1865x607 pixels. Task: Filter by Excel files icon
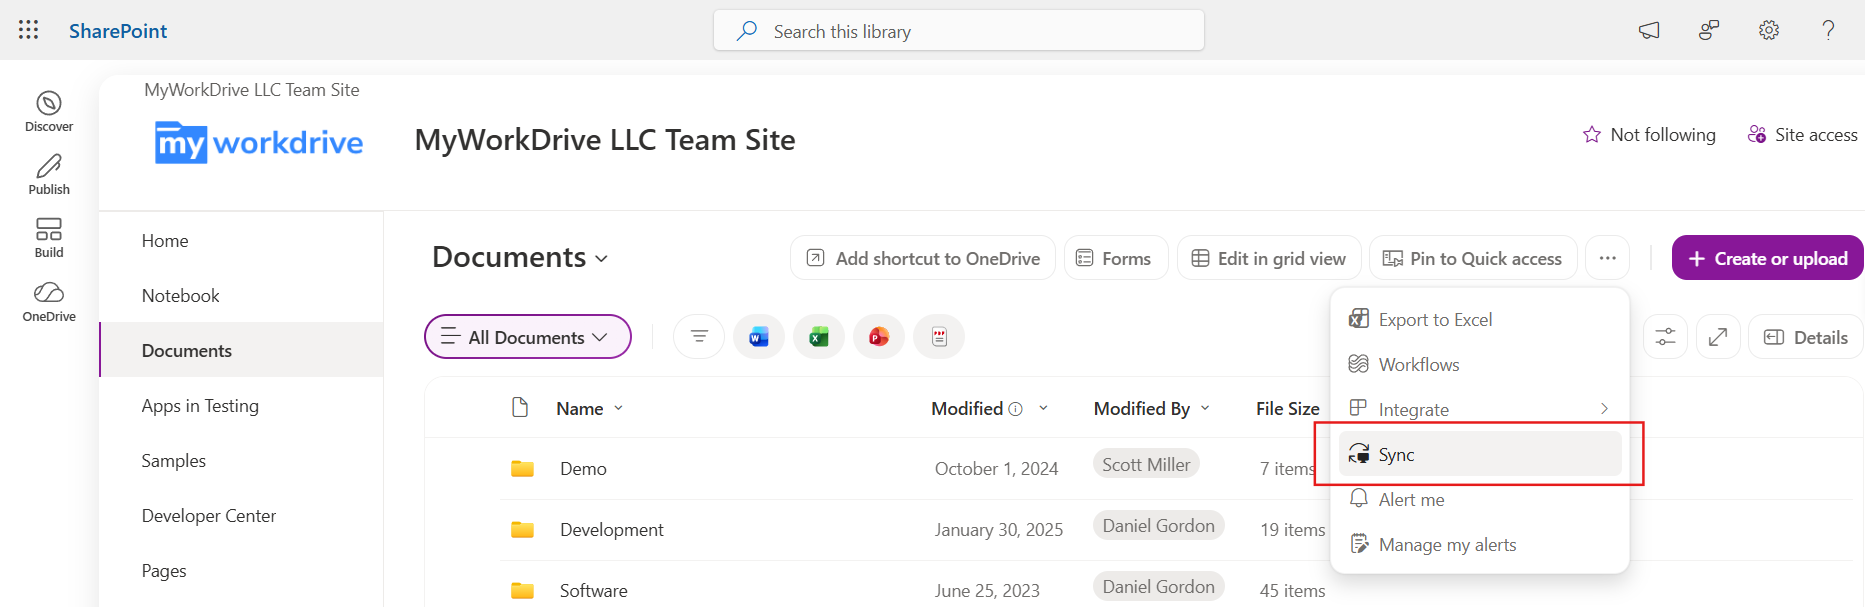(819, 337)
